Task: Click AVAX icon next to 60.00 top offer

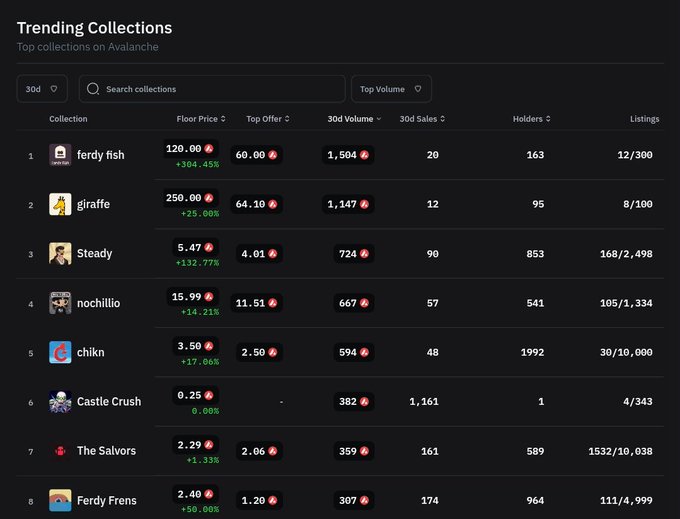Action: click(x=272, y=155)
